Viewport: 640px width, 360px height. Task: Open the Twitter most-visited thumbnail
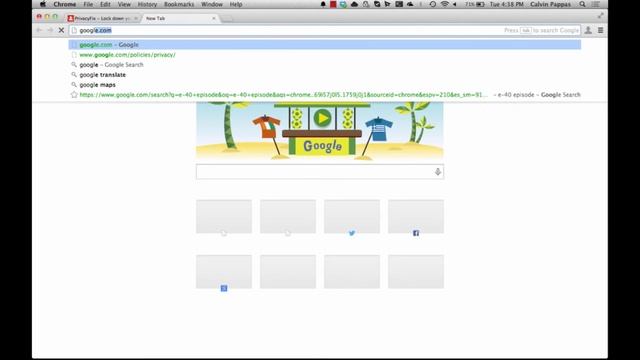pyautogui.click(x=352, y=216)
